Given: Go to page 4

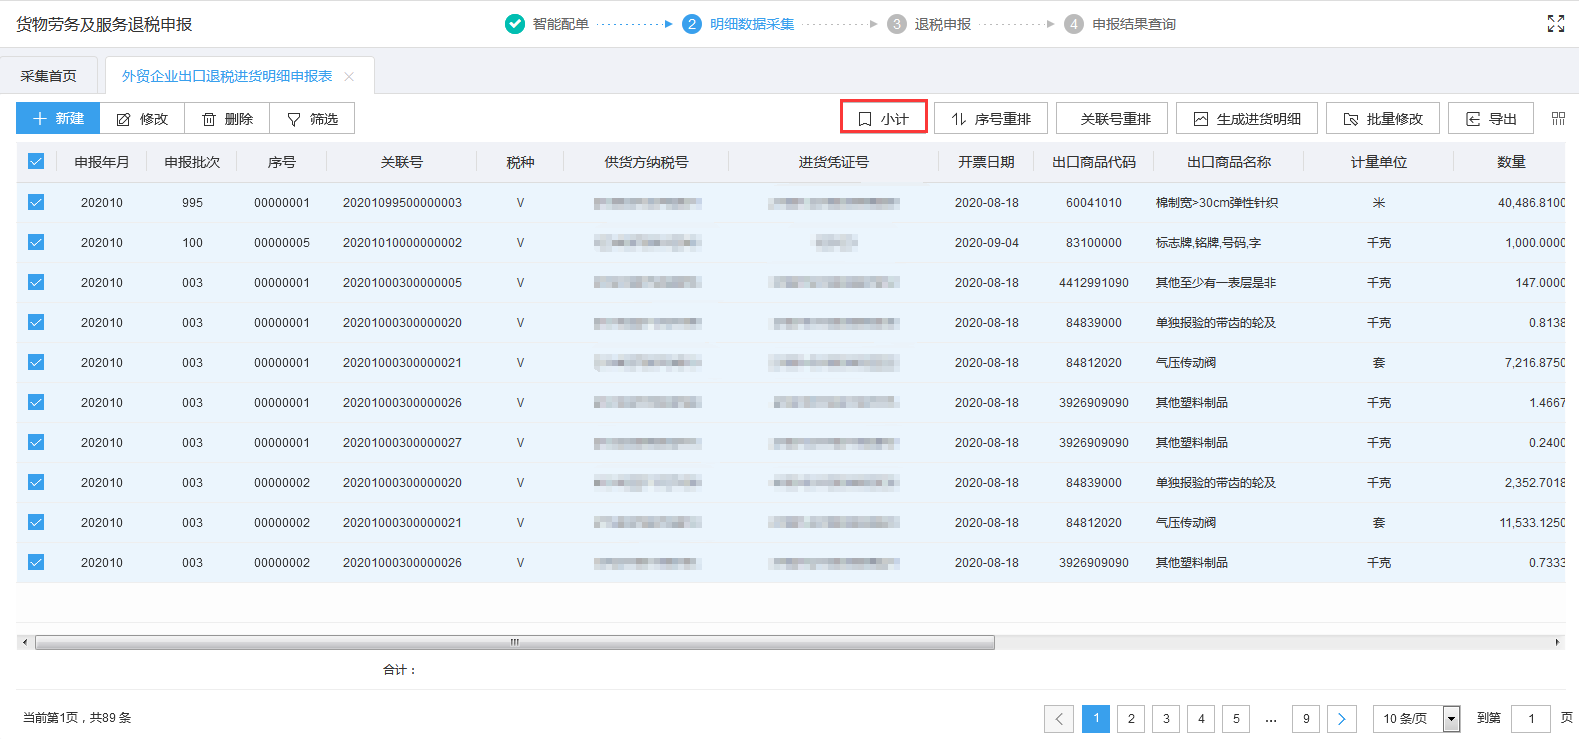Looking at the screenshot, I should coord(1201,718).
